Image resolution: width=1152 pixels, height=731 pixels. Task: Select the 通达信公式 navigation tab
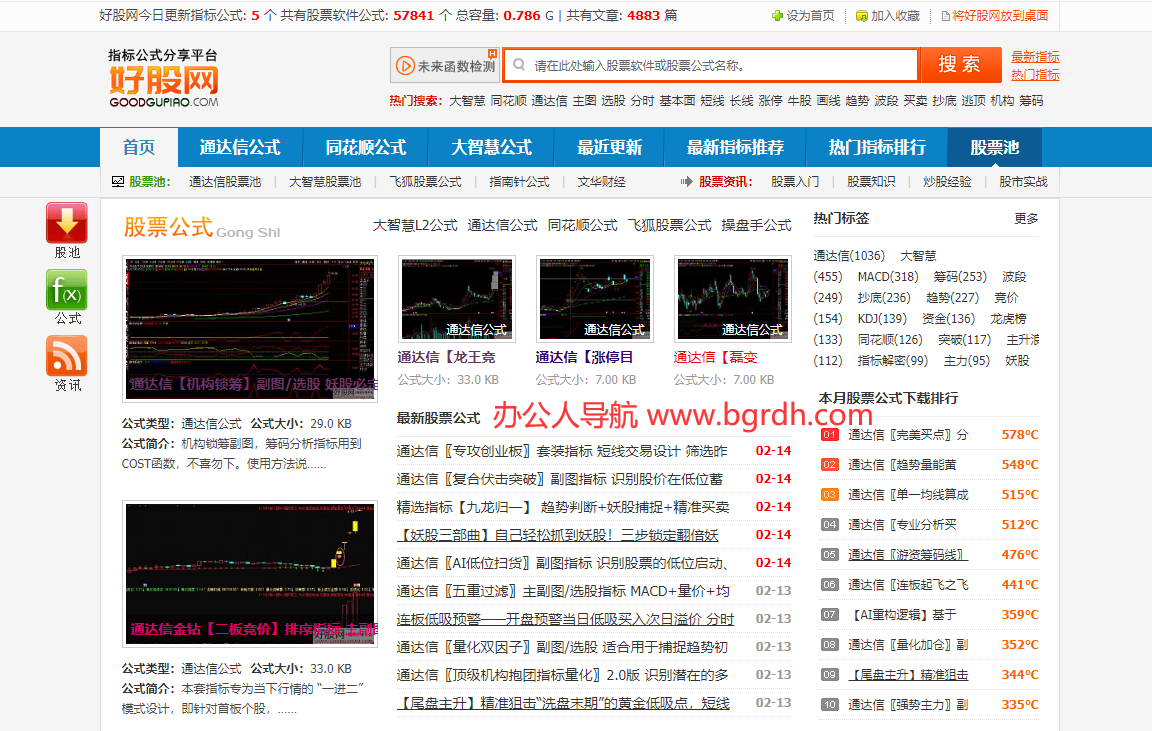[240, 148]
